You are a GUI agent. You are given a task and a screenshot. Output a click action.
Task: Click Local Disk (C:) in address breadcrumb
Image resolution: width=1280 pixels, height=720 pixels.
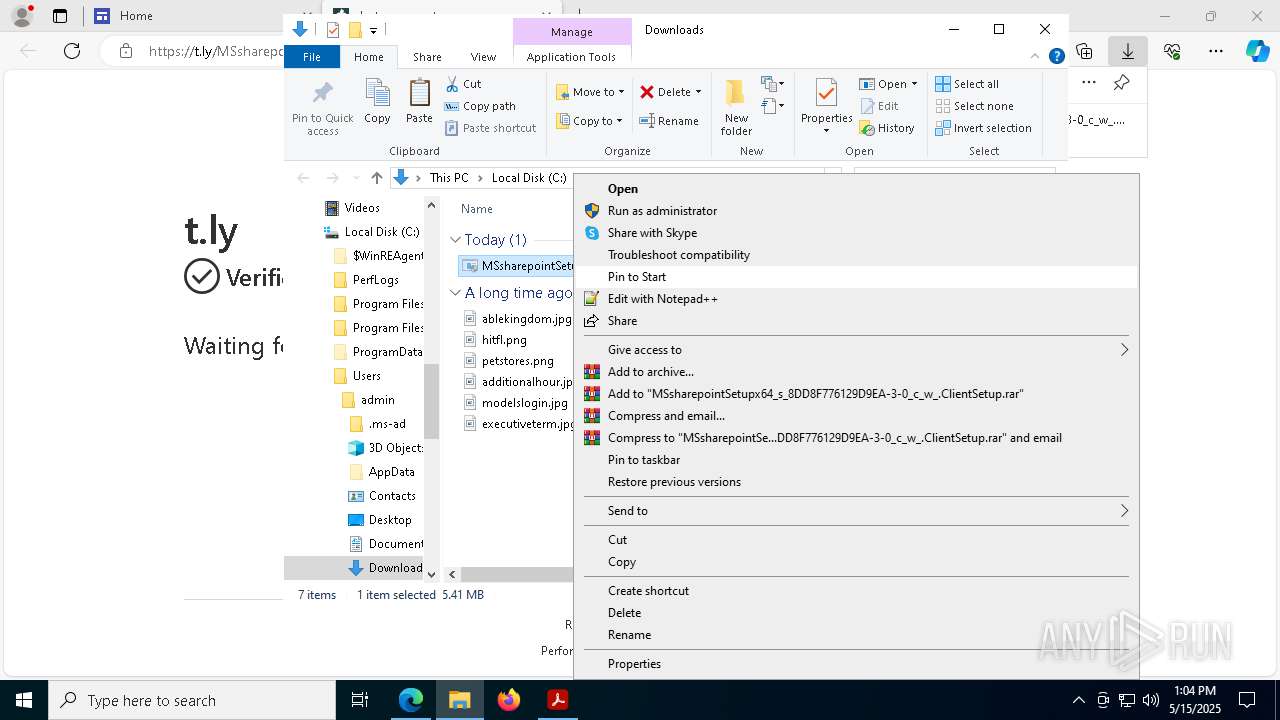529,178
